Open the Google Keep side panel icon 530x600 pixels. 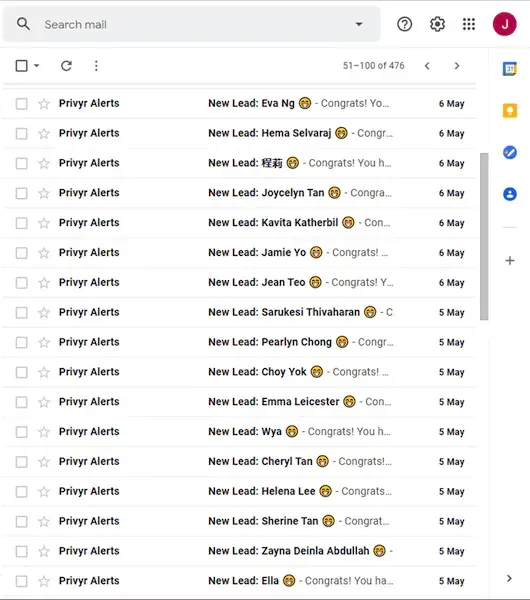pyautogui.click(x=510, y=111)
